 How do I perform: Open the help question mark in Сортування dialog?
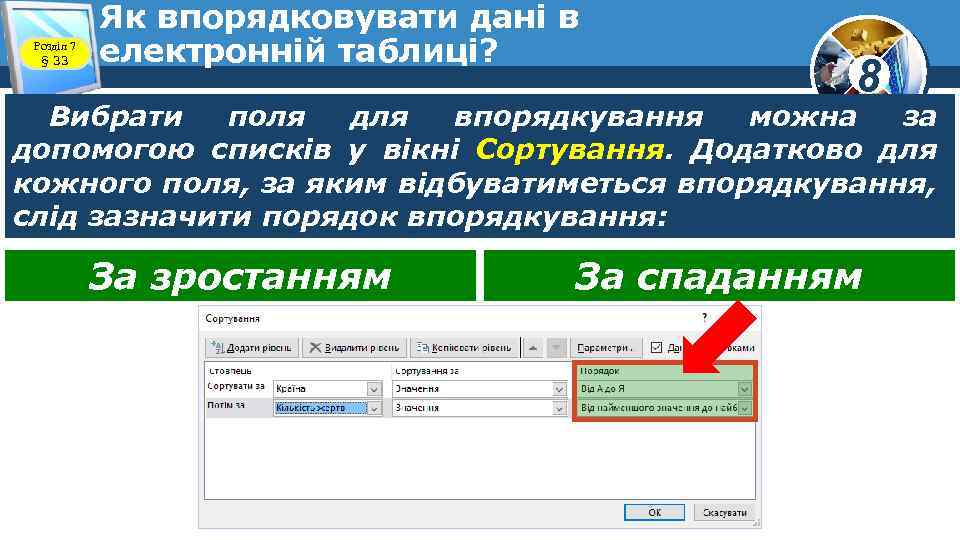(705, 317)
